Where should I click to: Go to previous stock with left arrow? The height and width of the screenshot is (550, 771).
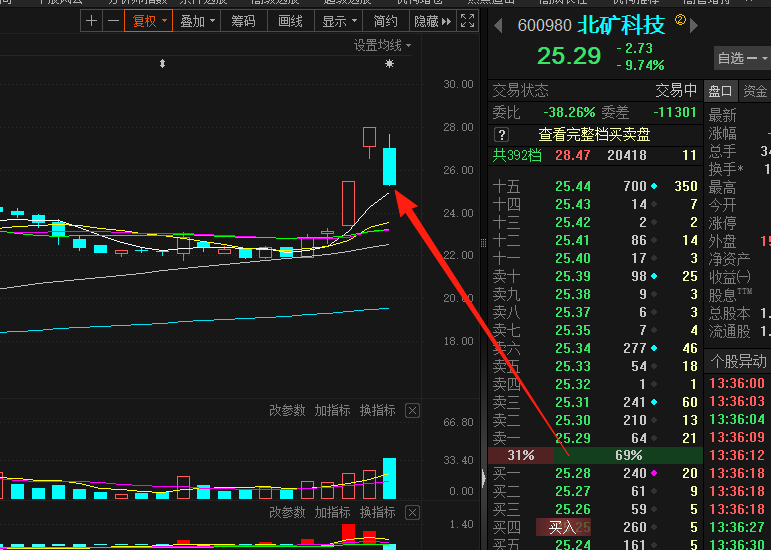(x=498, y=26)
